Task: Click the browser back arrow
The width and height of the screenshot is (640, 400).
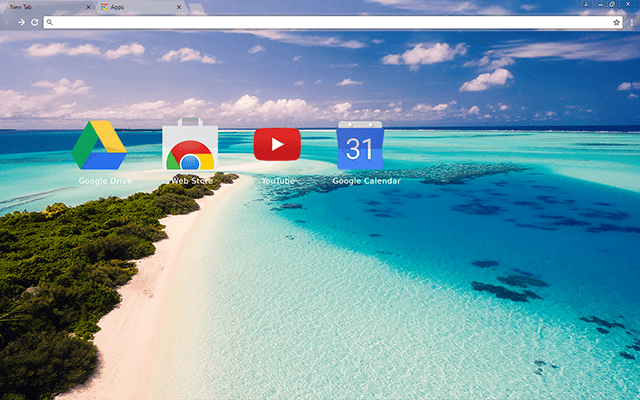Action: coord(9,22)
